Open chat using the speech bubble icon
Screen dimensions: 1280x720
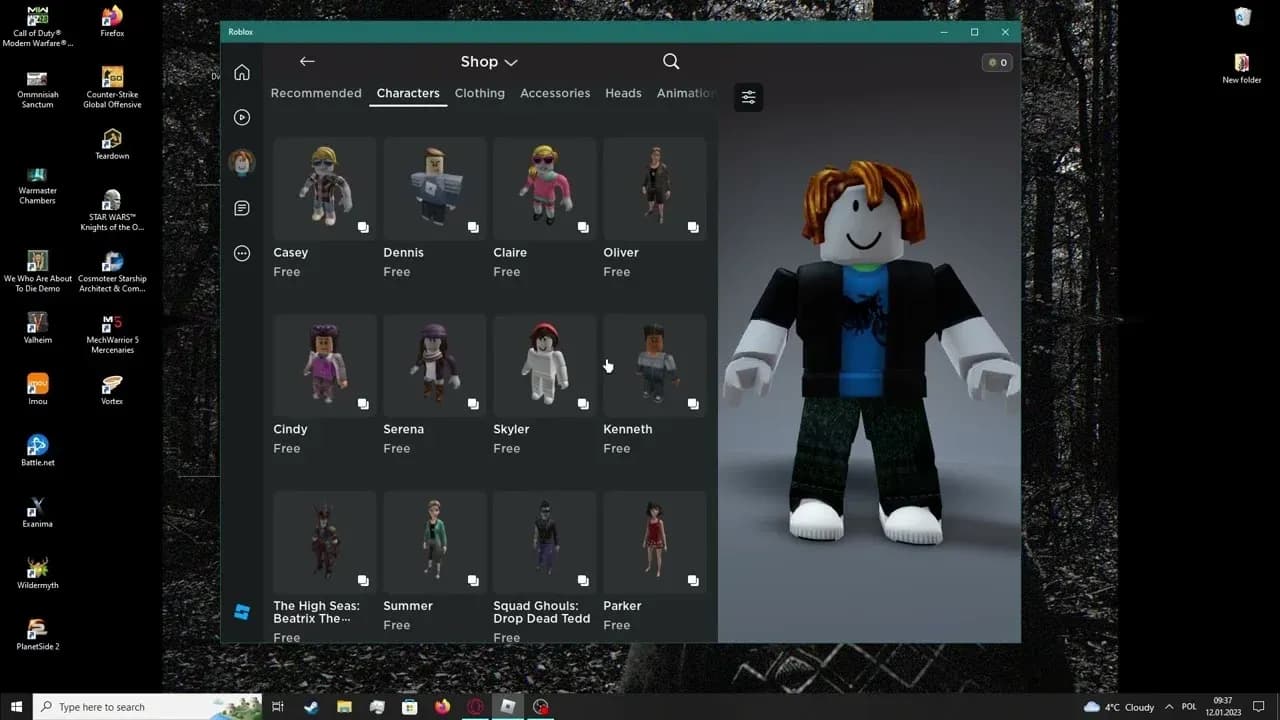click(241, 208)
